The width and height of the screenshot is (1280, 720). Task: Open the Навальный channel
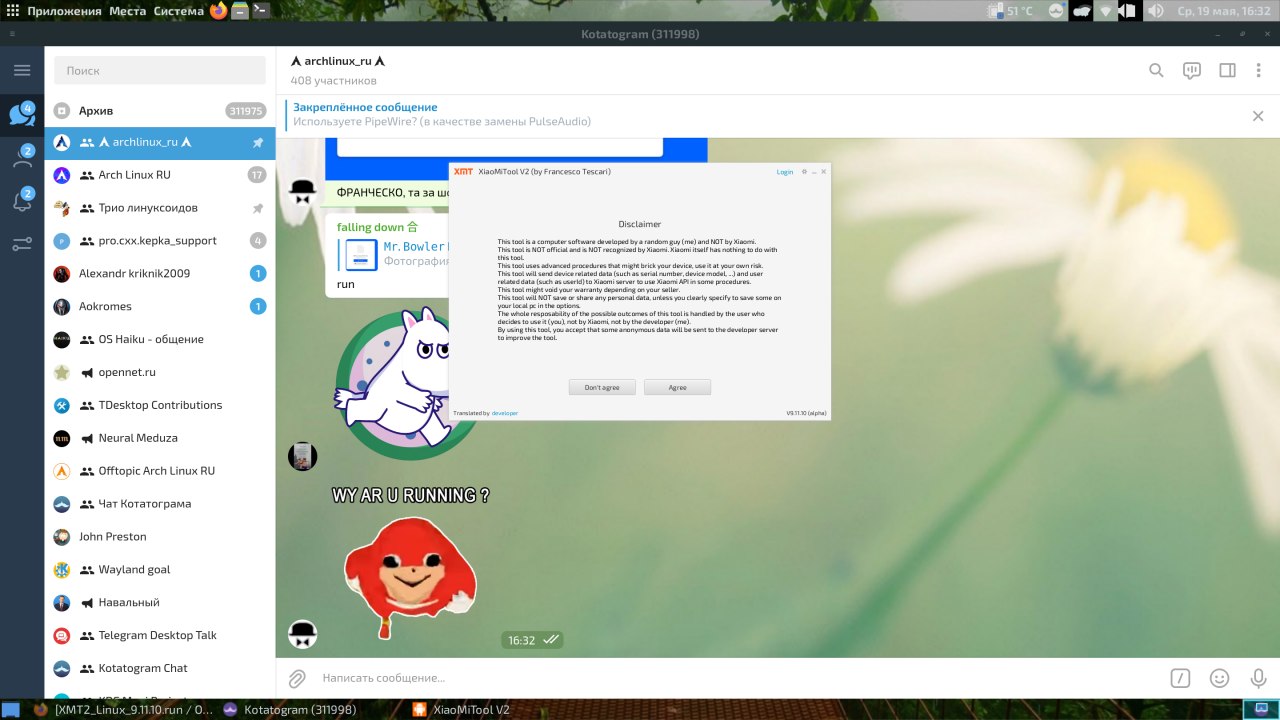160,602
